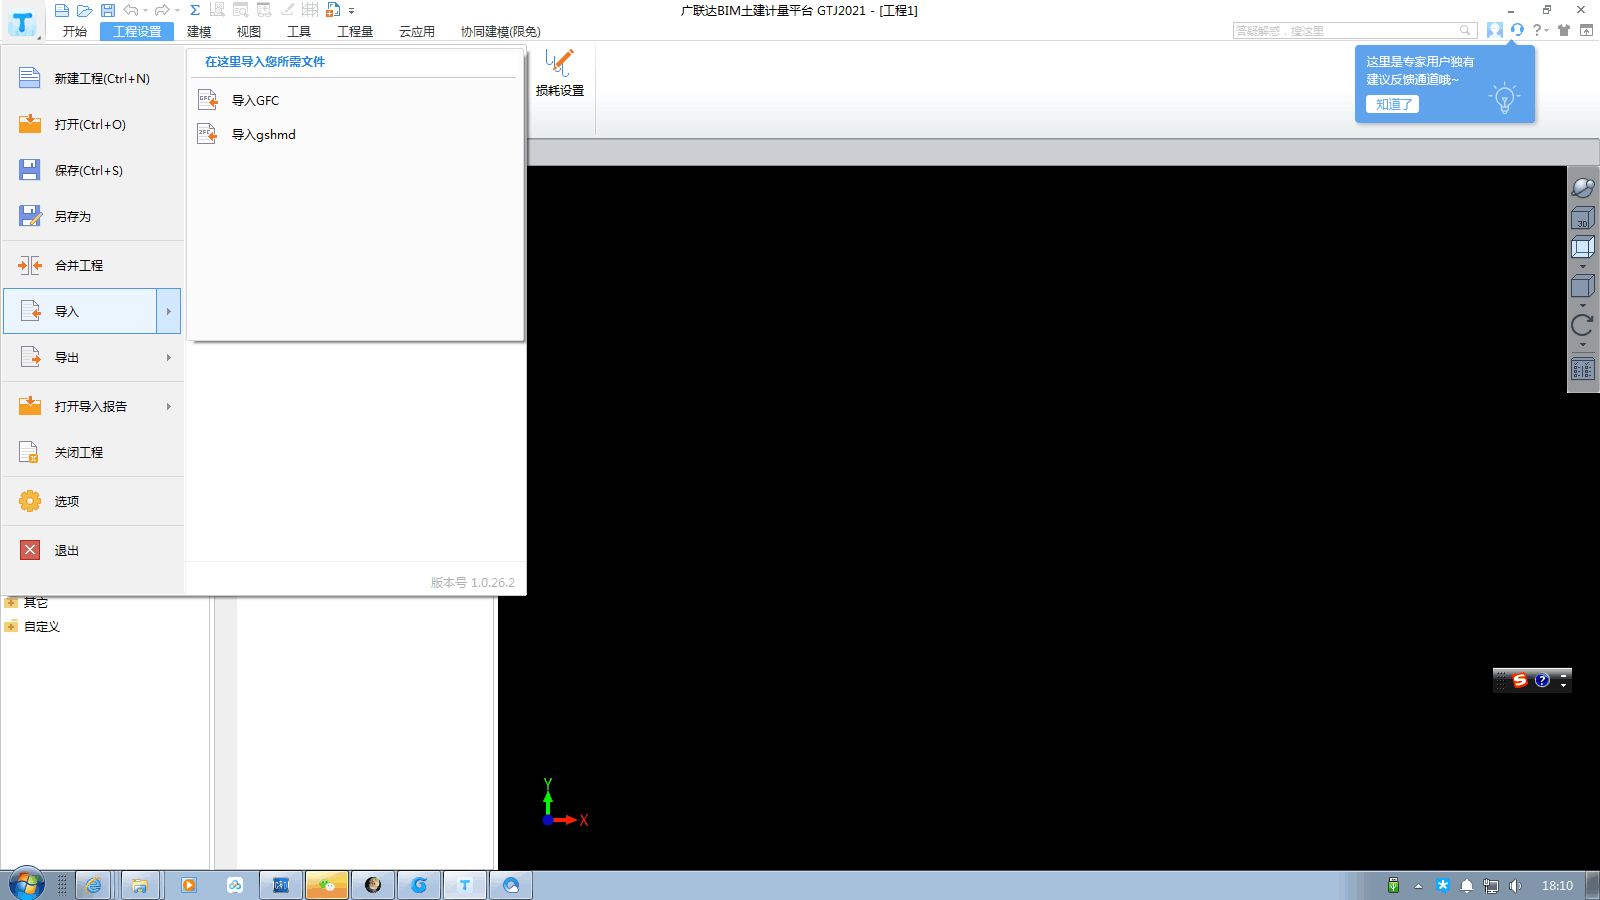Screen dimensions: 1600x900
Task: Switch to the 建模 ribbon tab
Action: (199, 31)
